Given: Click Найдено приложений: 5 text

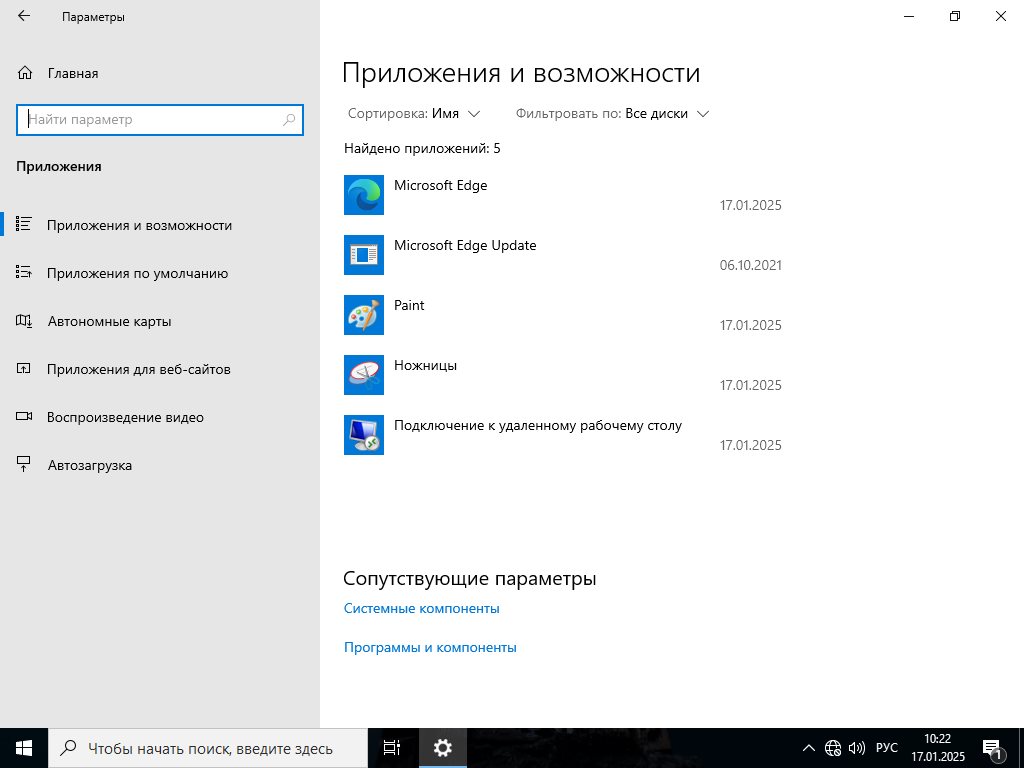Looking at the screenshot, I should coord(422,148).
